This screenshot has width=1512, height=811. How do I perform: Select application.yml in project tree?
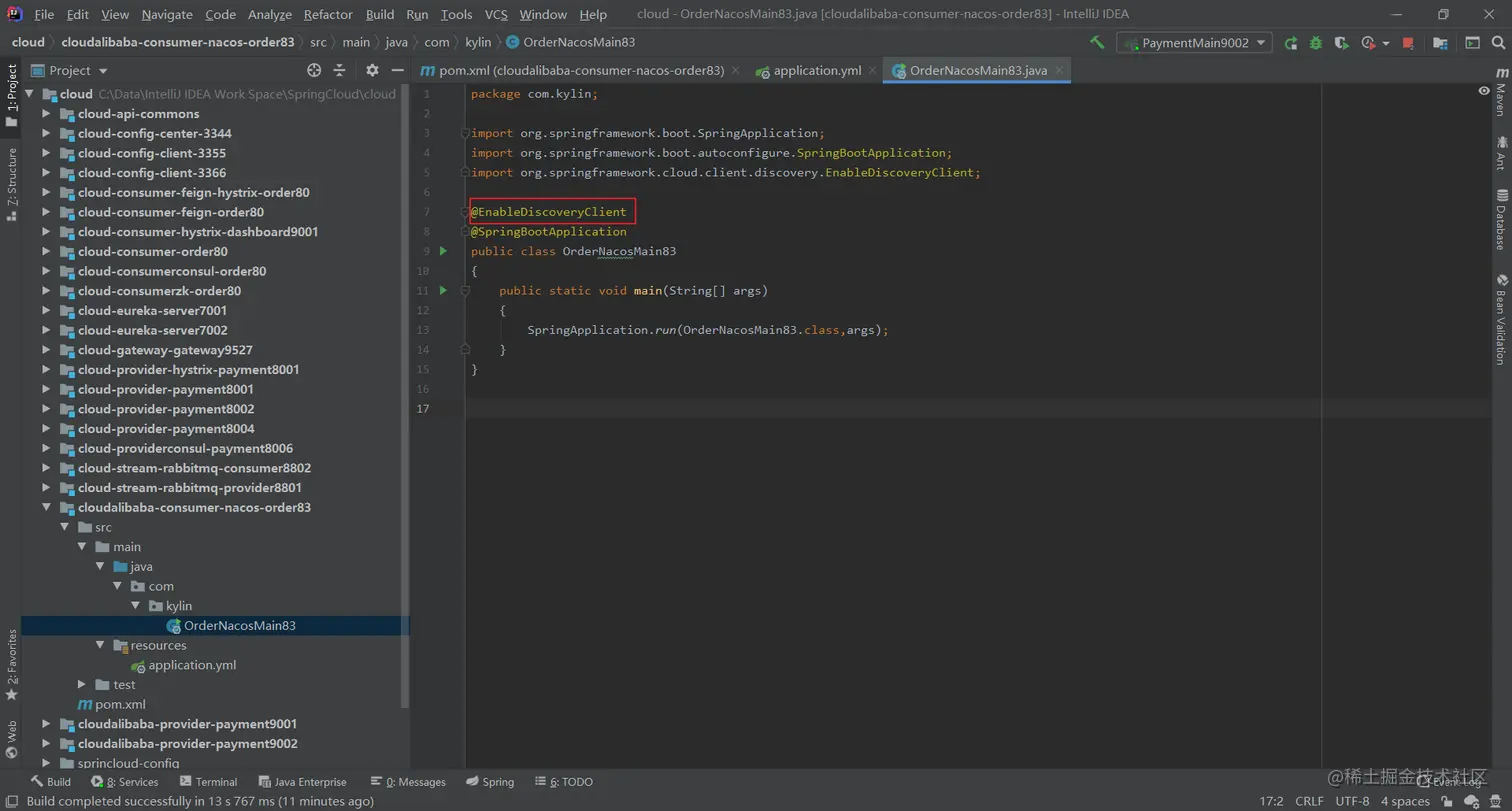pos(192,665)
